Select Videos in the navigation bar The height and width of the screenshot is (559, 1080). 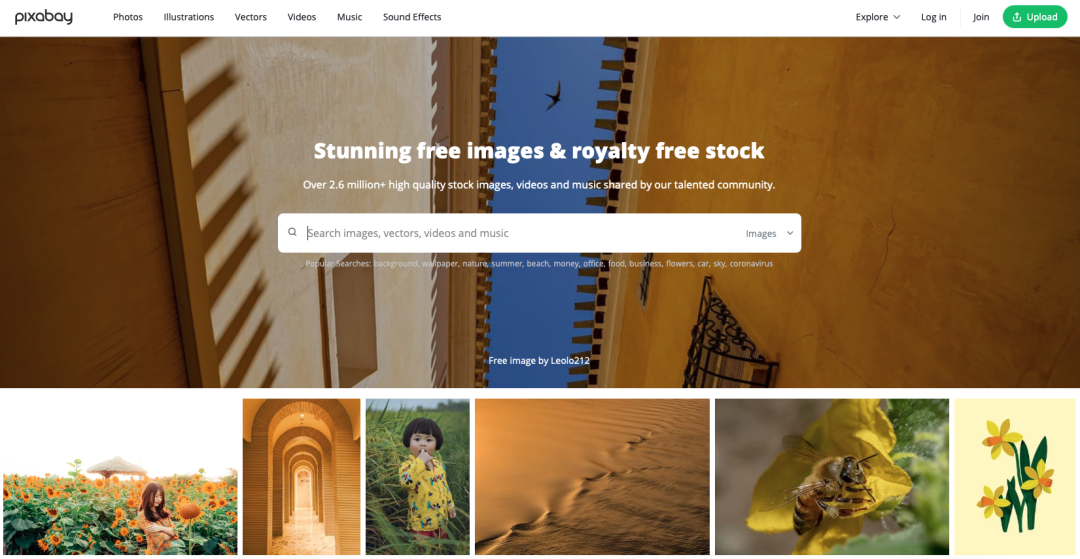[302, 17]
